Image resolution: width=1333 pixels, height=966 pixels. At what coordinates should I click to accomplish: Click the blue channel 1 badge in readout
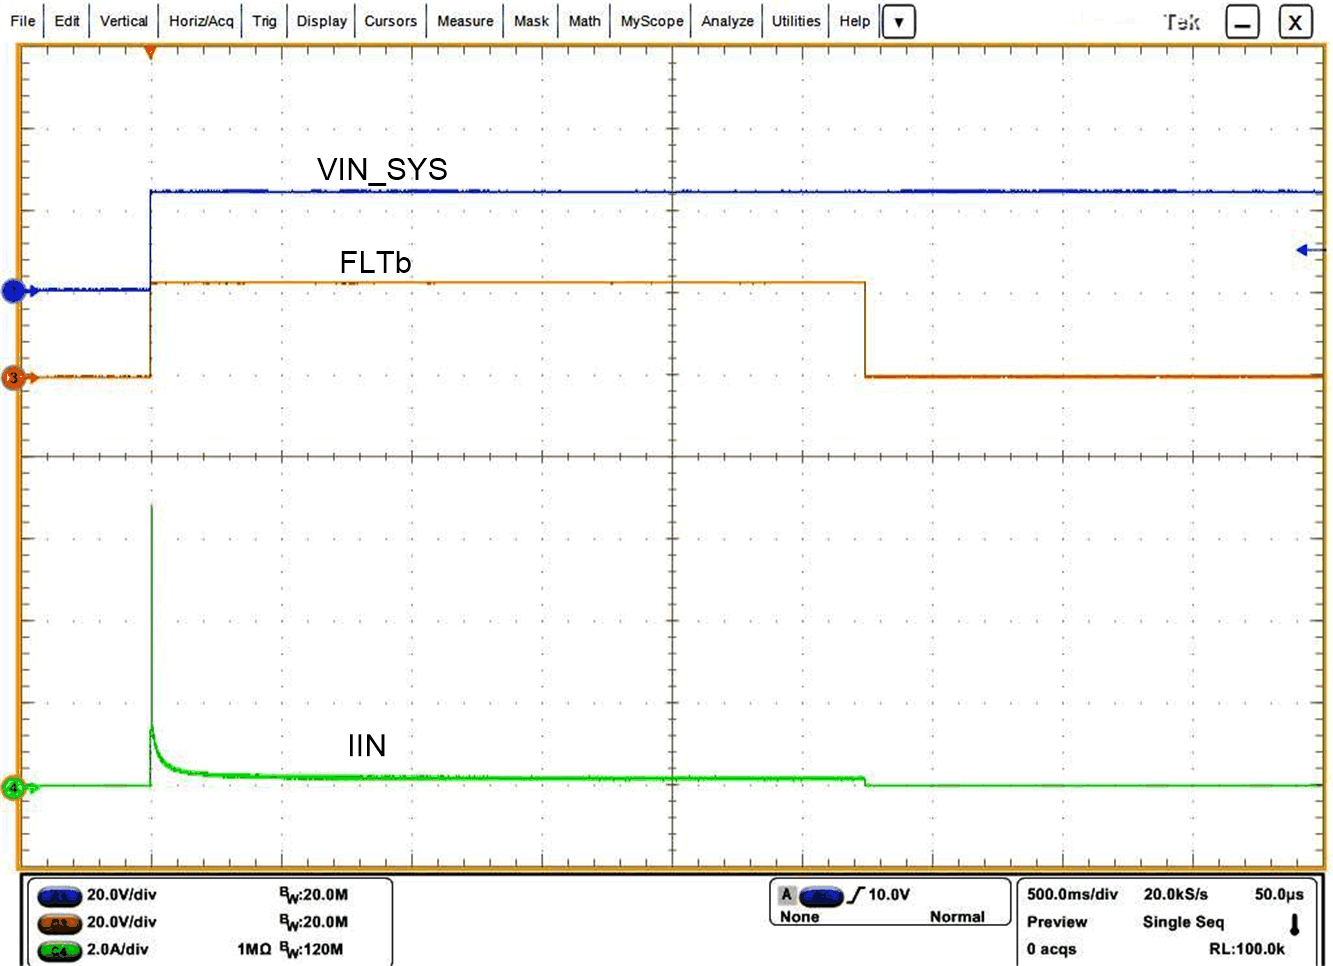59,896
